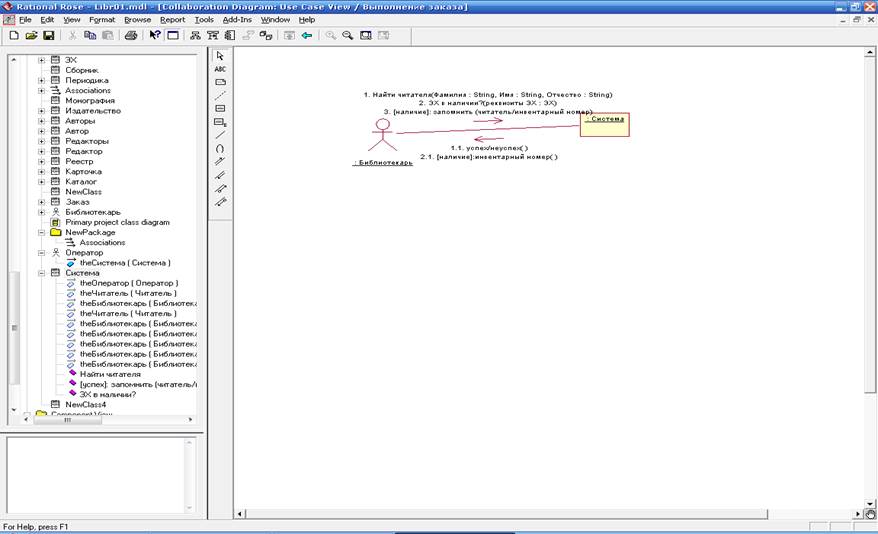Click the context help arrow icon
Screen dimensions: 878x534
coord(155,35)
